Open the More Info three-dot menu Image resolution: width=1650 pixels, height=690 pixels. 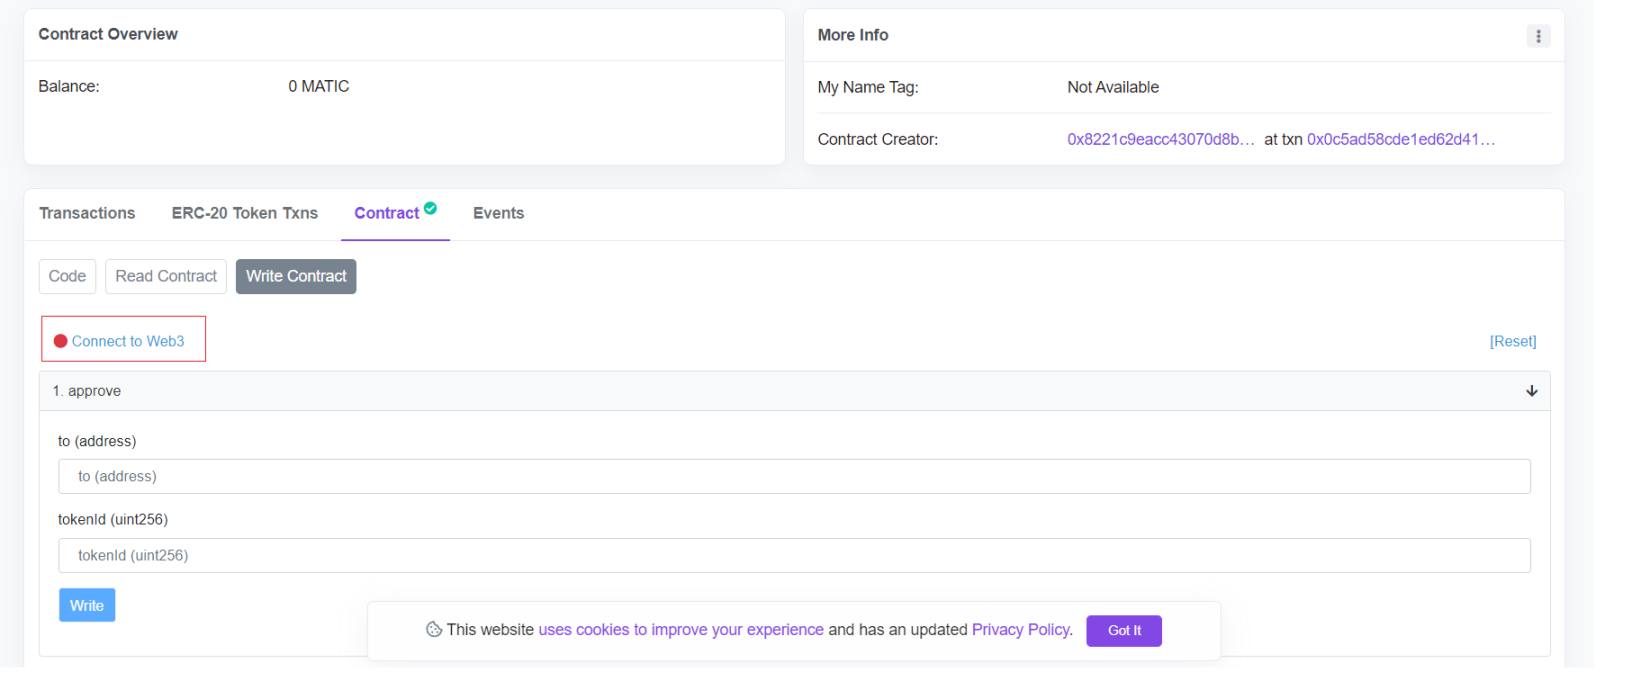[1537, 36]
